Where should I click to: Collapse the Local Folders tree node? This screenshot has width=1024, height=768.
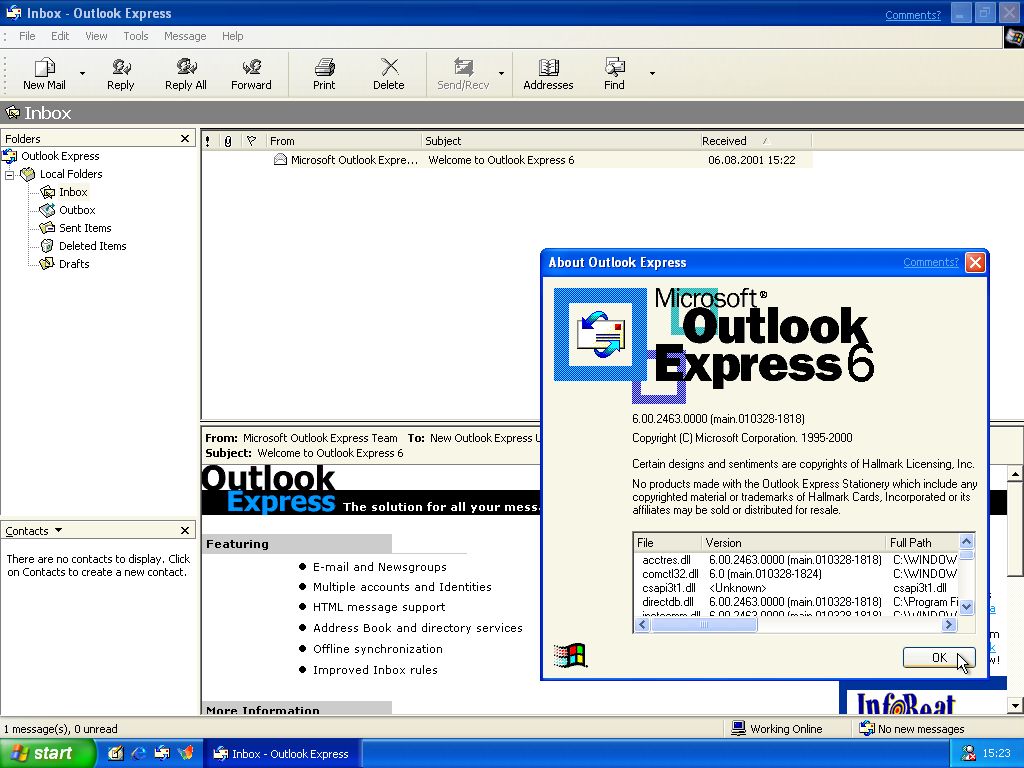10,174
